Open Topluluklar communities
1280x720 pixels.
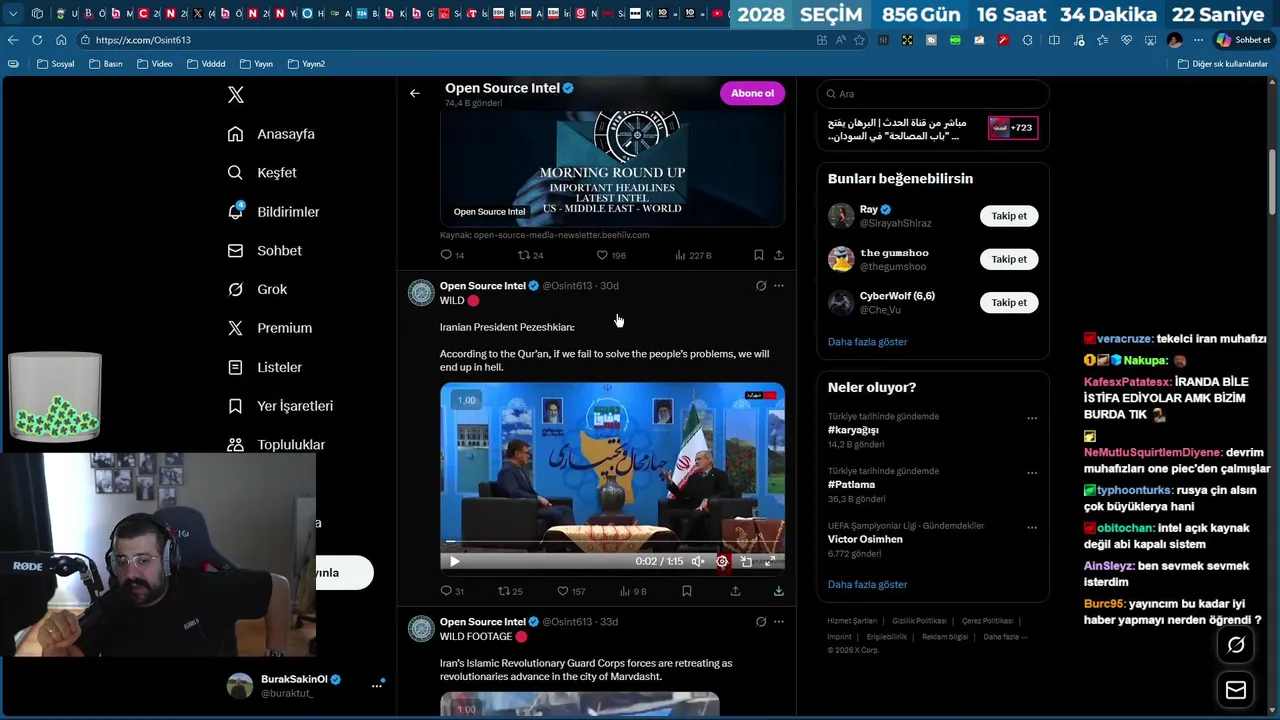[x=277, y=445]
